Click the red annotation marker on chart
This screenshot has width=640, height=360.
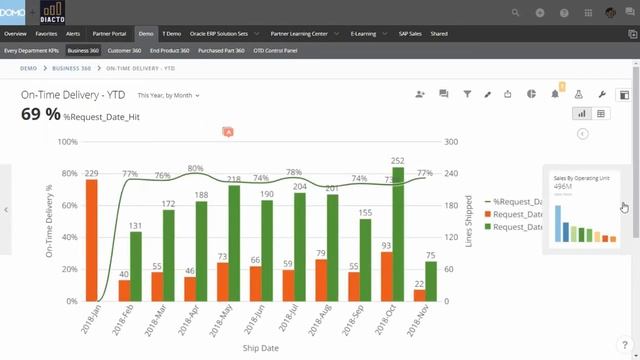(x=228, y=132)
